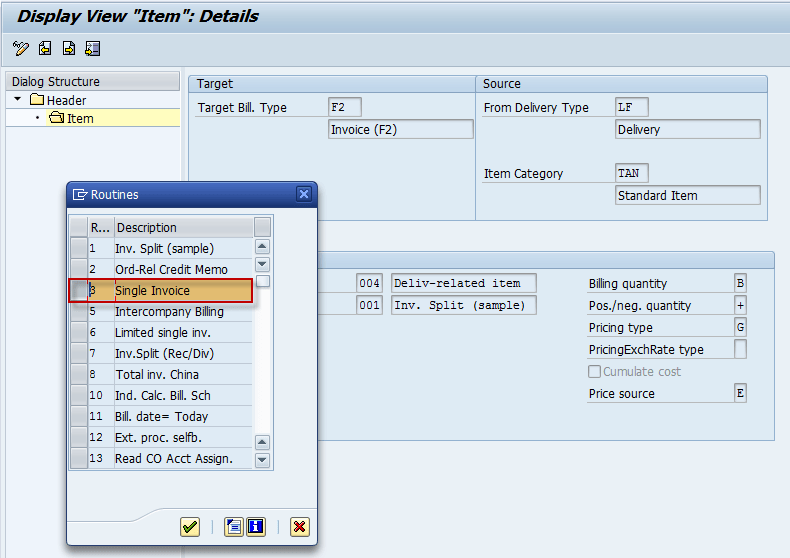Choose the Intercompany Billing routine
The image size is (790, 558).
coord(183,311)
